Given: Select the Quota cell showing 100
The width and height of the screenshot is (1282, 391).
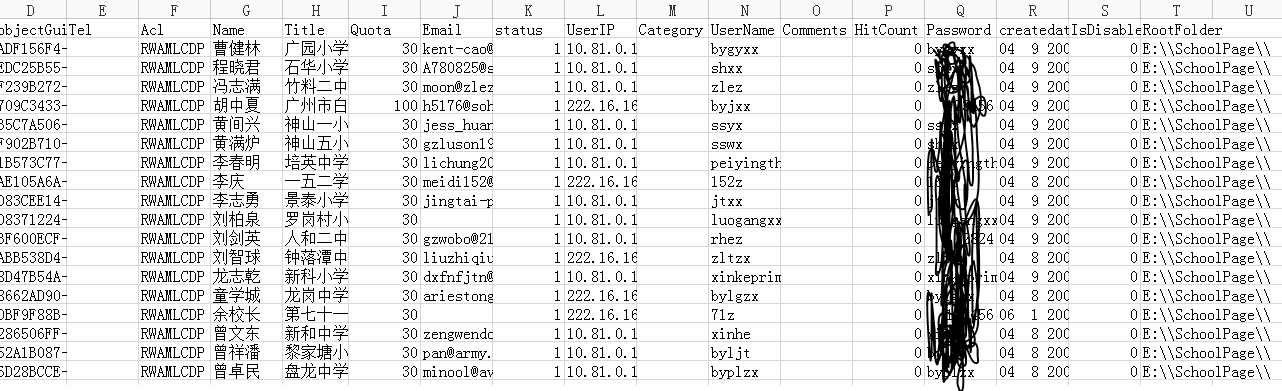Looking at the screenshot, I should point(385,106).
